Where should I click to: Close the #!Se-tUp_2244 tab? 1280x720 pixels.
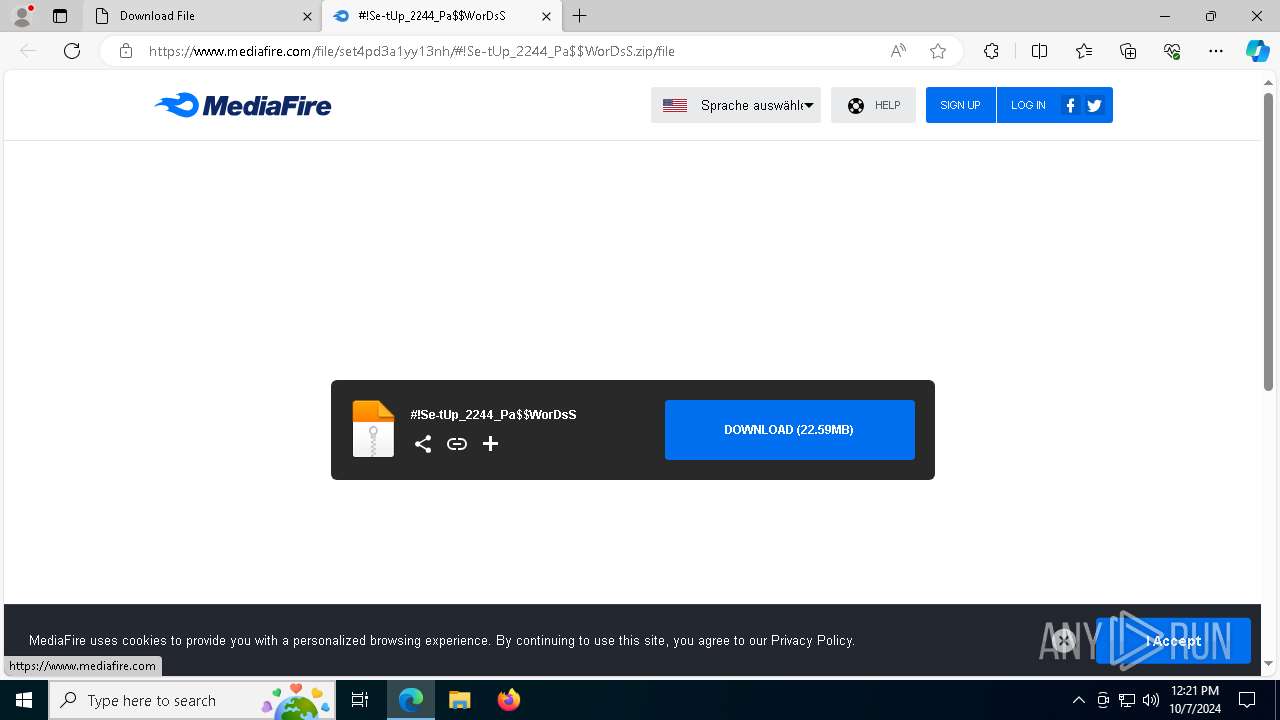tap(546, 16)
